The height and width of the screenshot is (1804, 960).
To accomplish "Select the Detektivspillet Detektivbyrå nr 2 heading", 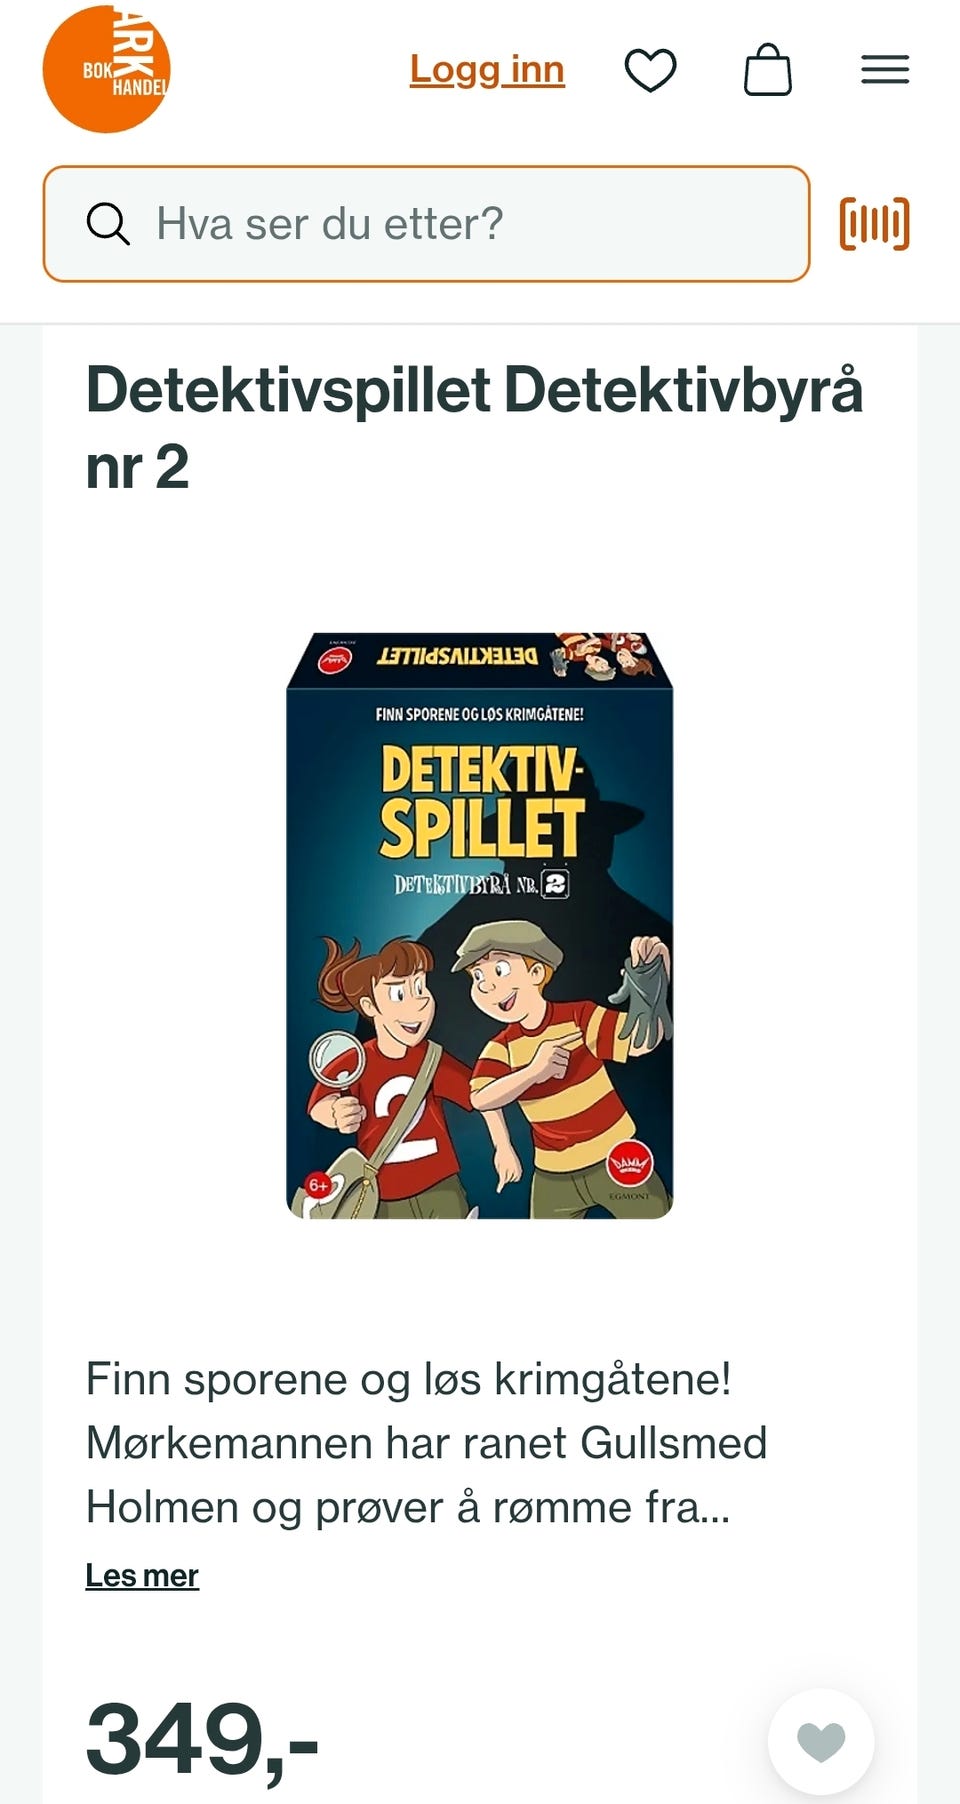I will click(474, 428).
